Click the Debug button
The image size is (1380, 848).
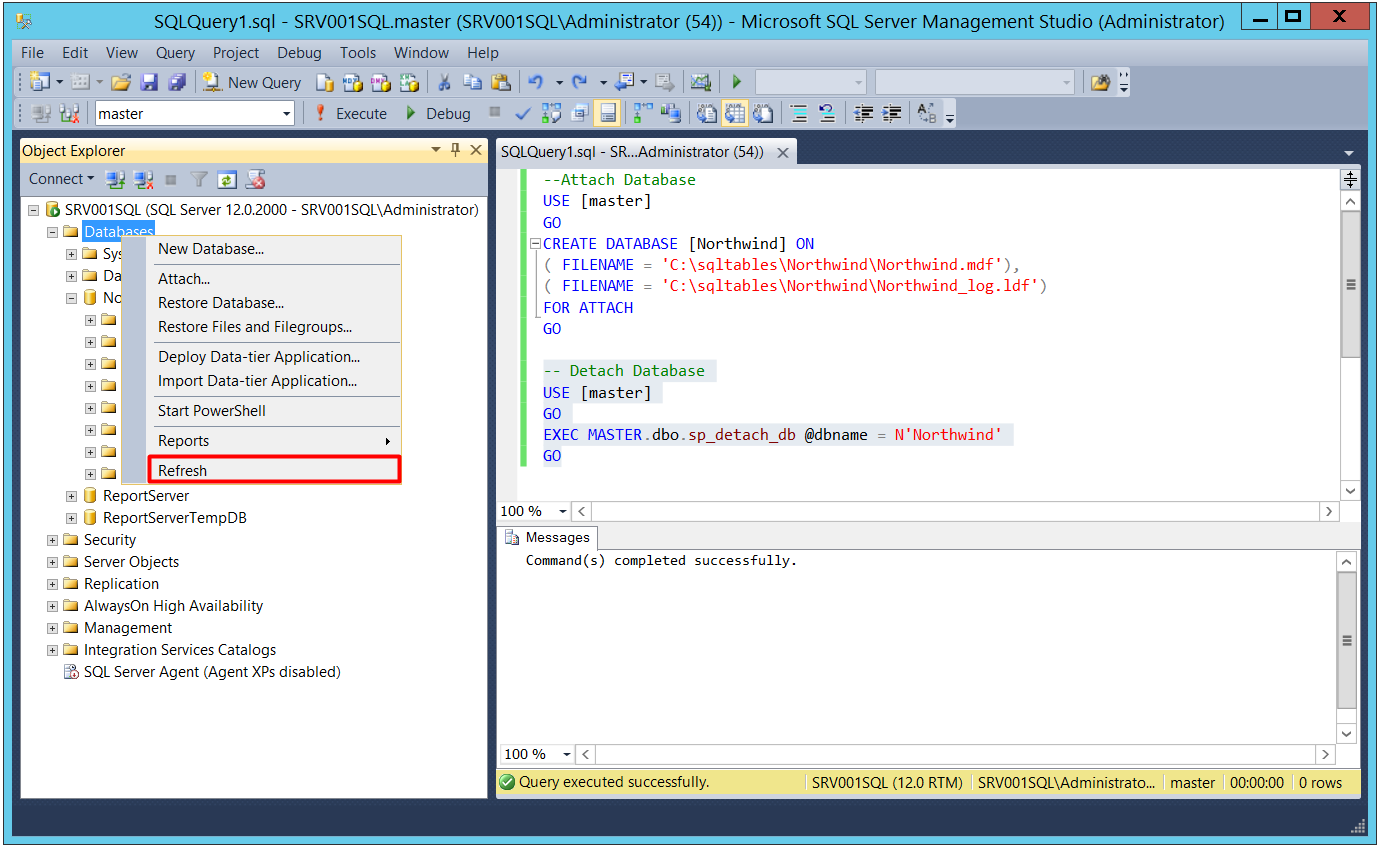pyautogui.click(x=437, y=113)
